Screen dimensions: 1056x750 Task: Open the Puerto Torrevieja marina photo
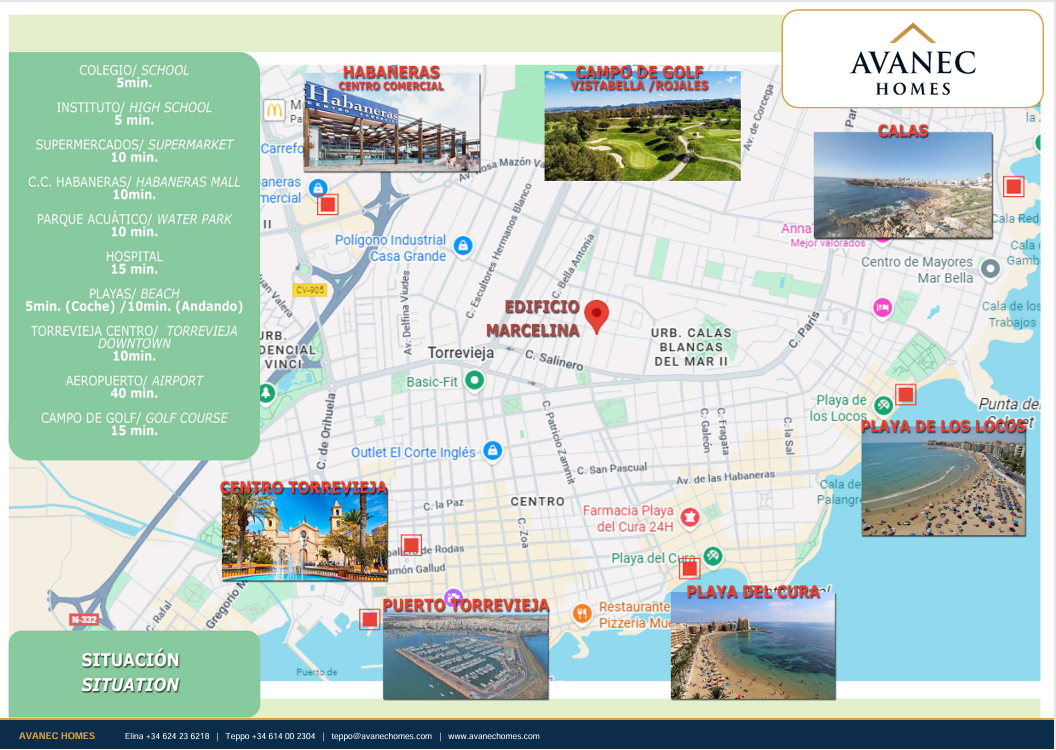point(466,656)
